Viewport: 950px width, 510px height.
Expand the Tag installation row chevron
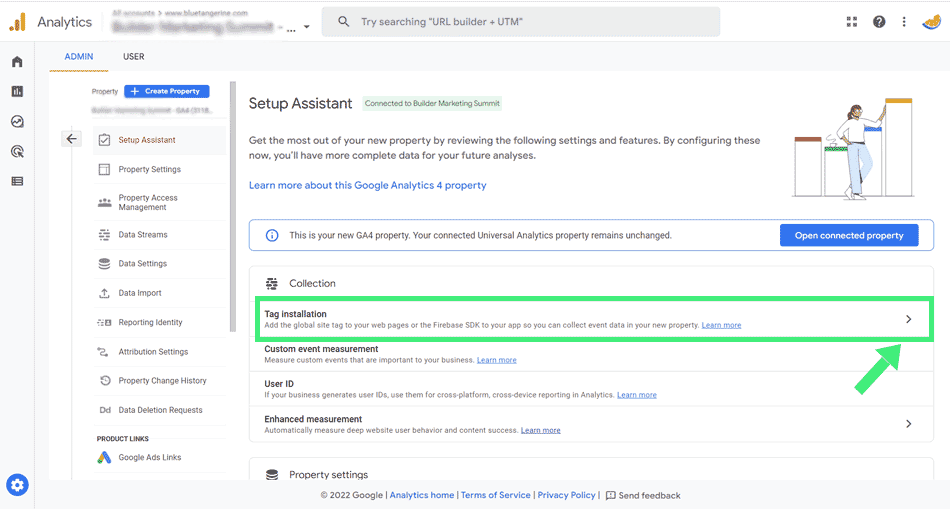click(908, 319)
